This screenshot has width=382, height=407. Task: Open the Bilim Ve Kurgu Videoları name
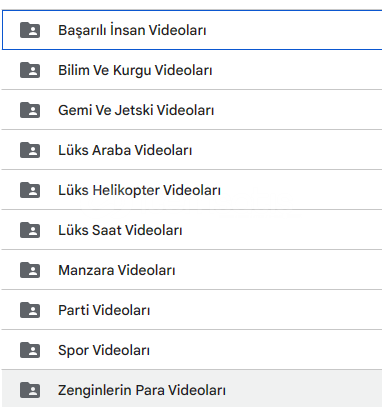[x=135, y=70]
